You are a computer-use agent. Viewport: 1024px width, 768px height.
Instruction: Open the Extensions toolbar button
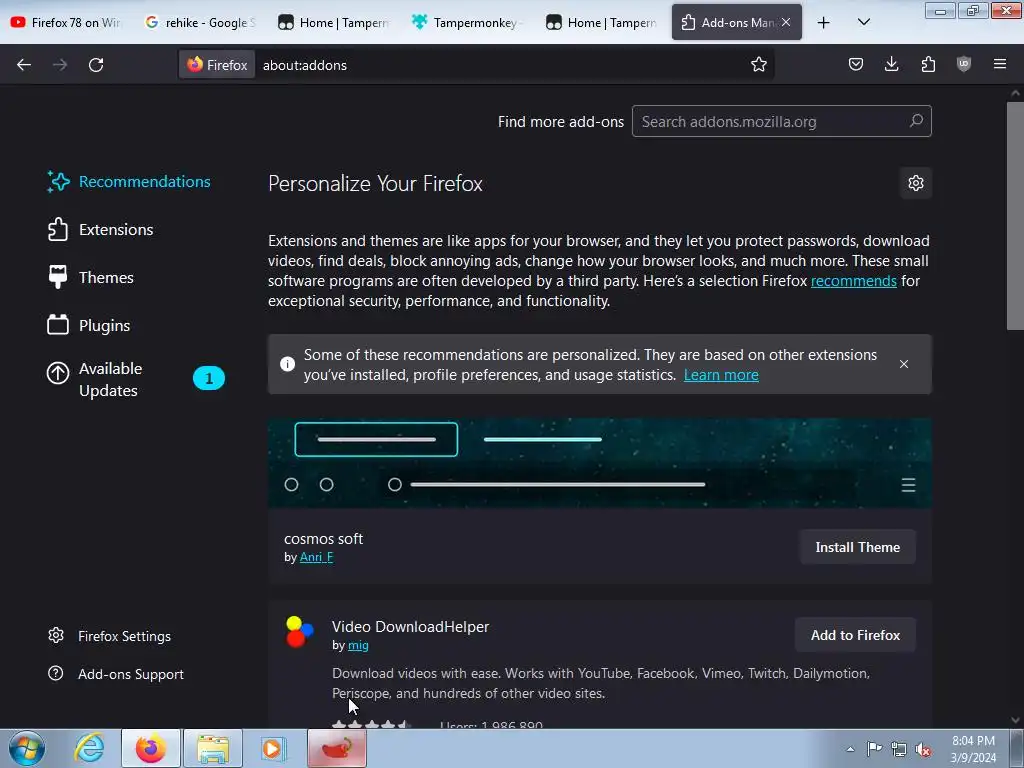(x=928, y=65)
